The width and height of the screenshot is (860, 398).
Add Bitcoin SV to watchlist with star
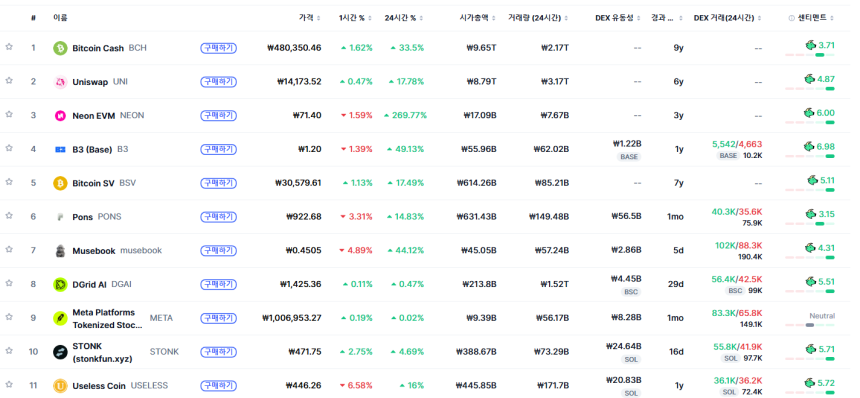point(9,182)
